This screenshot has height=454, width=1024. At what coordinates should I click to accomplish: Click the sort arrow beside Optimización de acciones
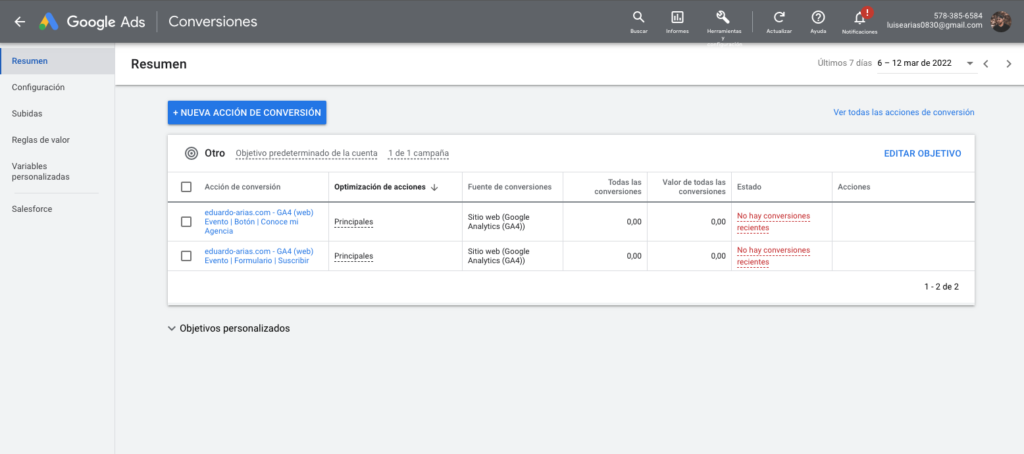click(x=434, y=187)
